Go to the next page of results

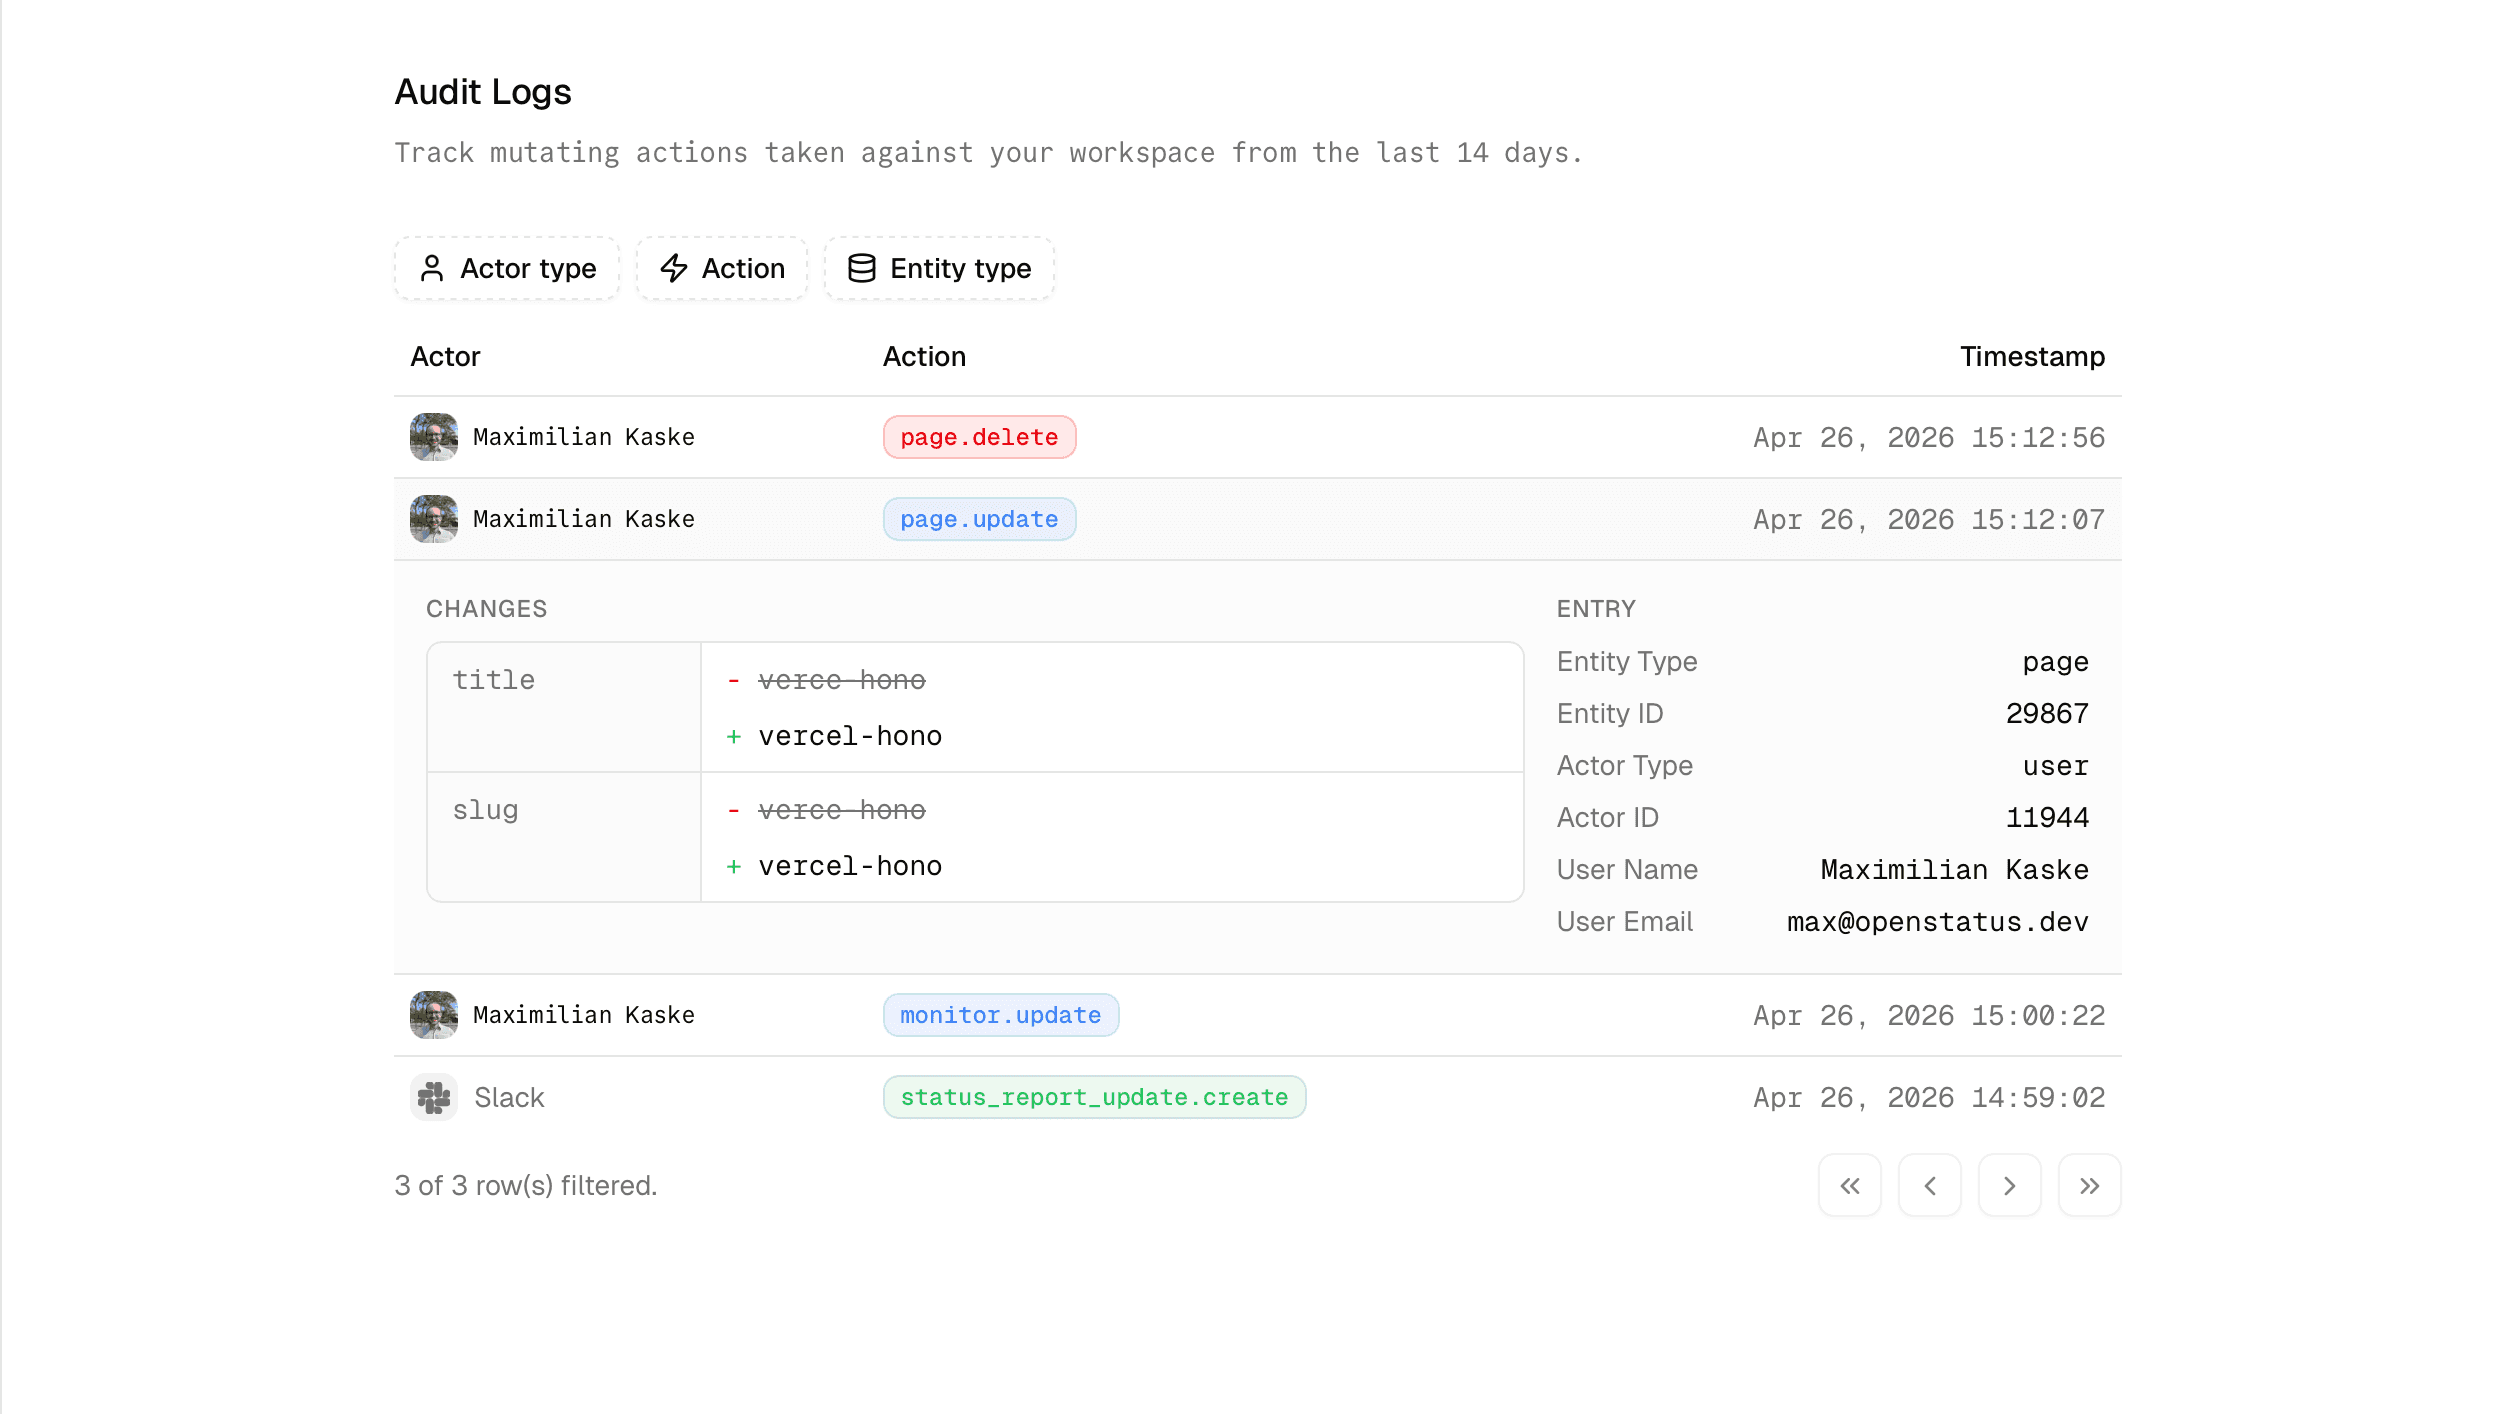coord(2010,1185)
